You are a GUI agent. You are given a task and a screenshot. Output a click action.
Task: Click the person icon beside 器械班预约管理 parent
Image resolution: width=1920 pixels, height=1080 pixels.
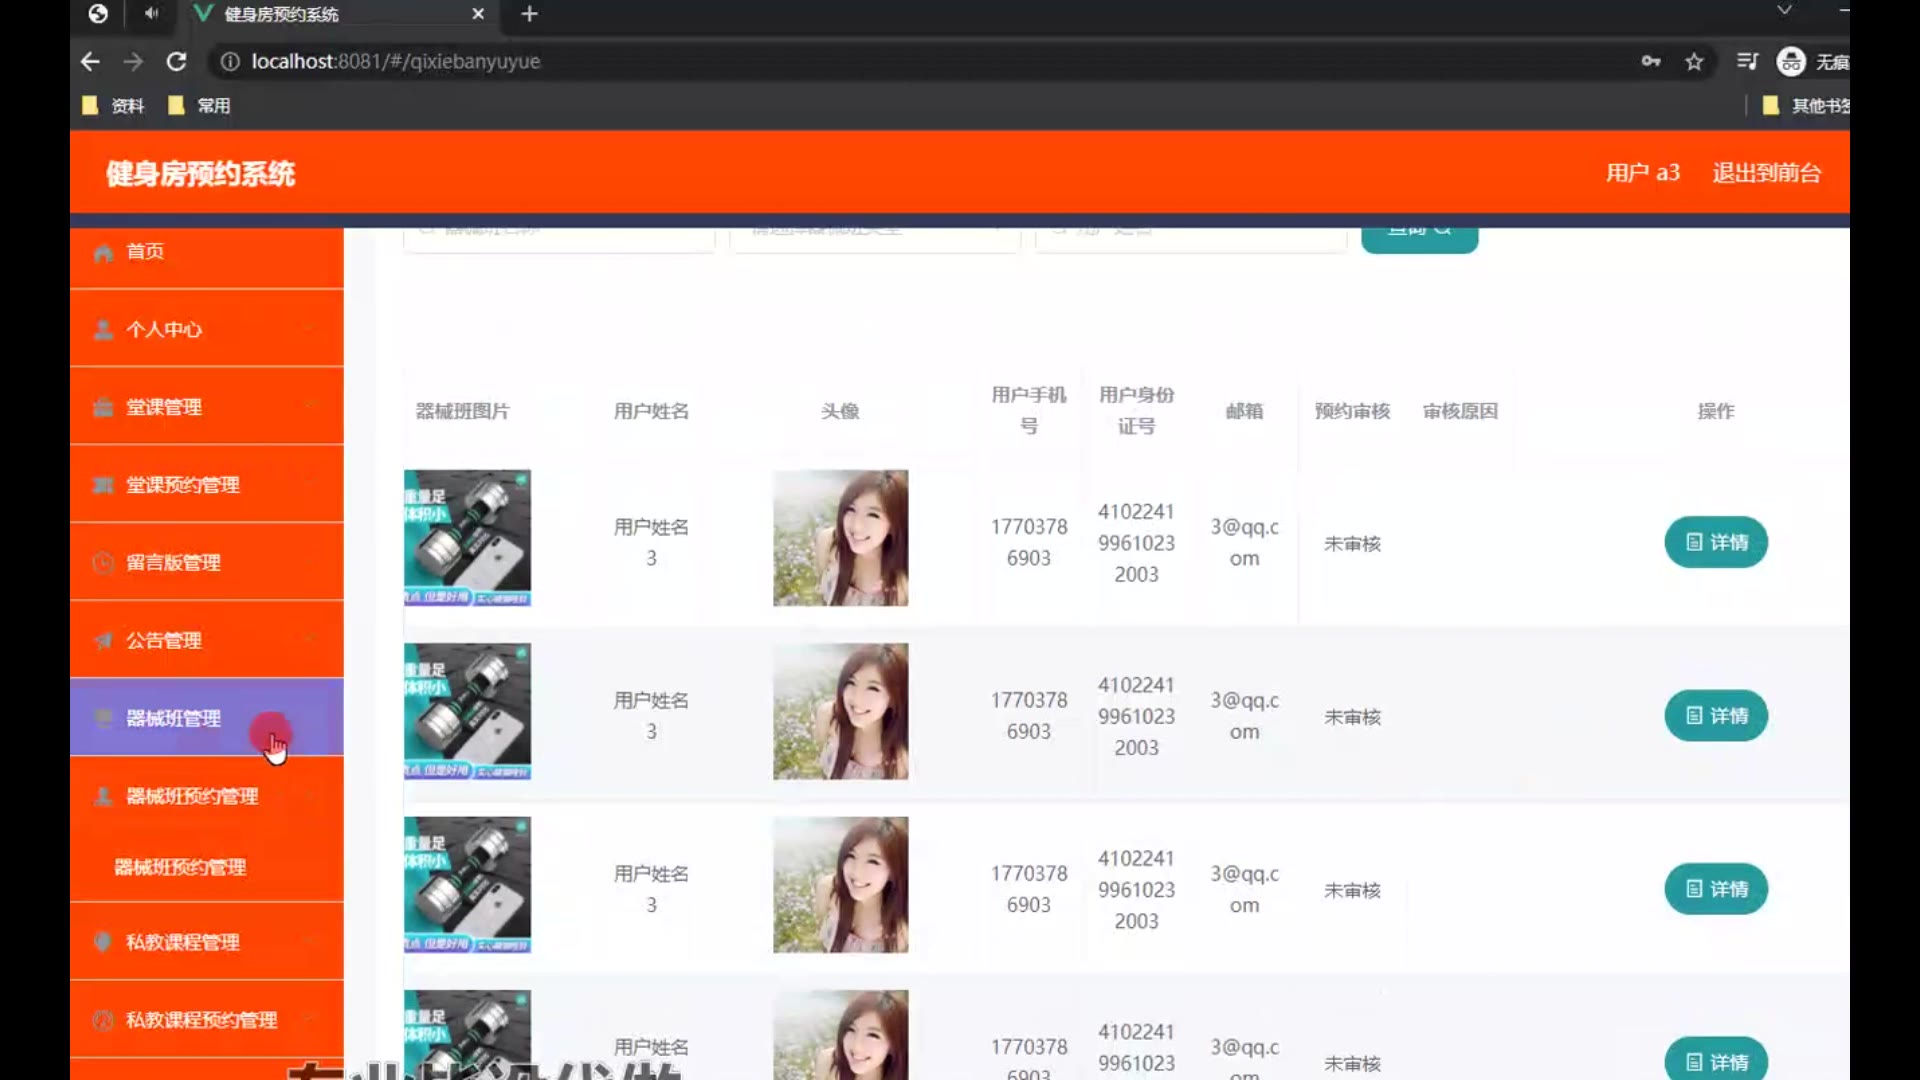(103, 796)
